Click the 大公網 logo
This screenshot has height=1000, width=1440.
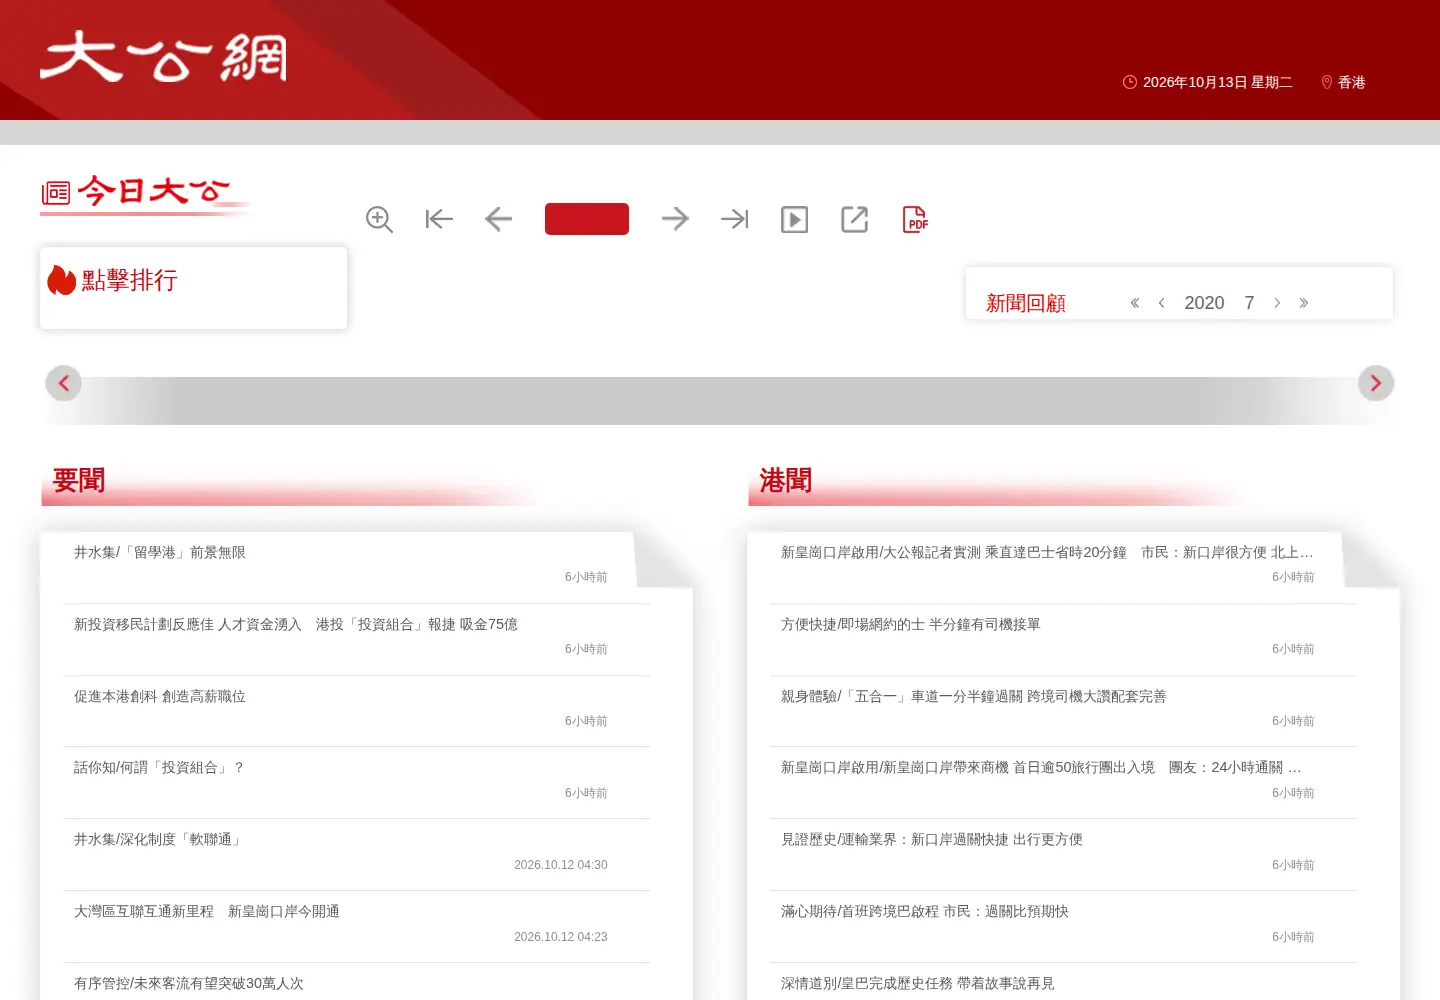(x=163, y=56)
